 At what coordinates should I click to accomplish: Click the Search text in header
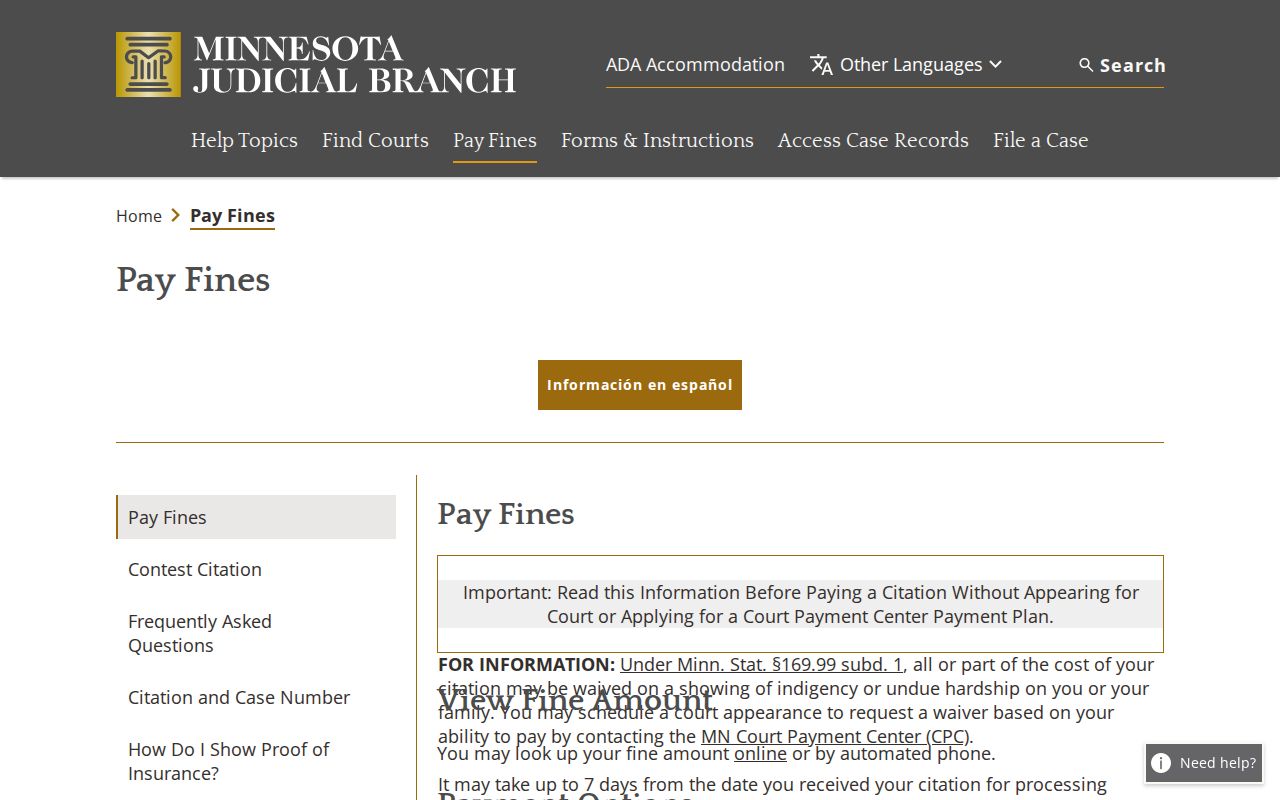[1133, 65]
